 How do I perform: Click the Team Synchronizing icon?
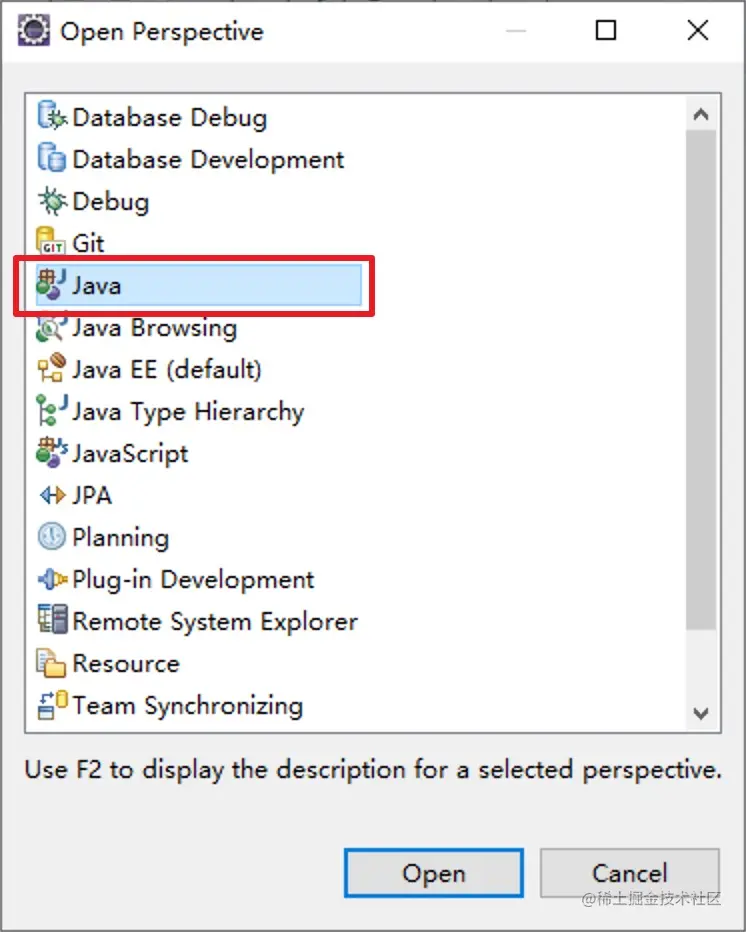click(52, 705)
